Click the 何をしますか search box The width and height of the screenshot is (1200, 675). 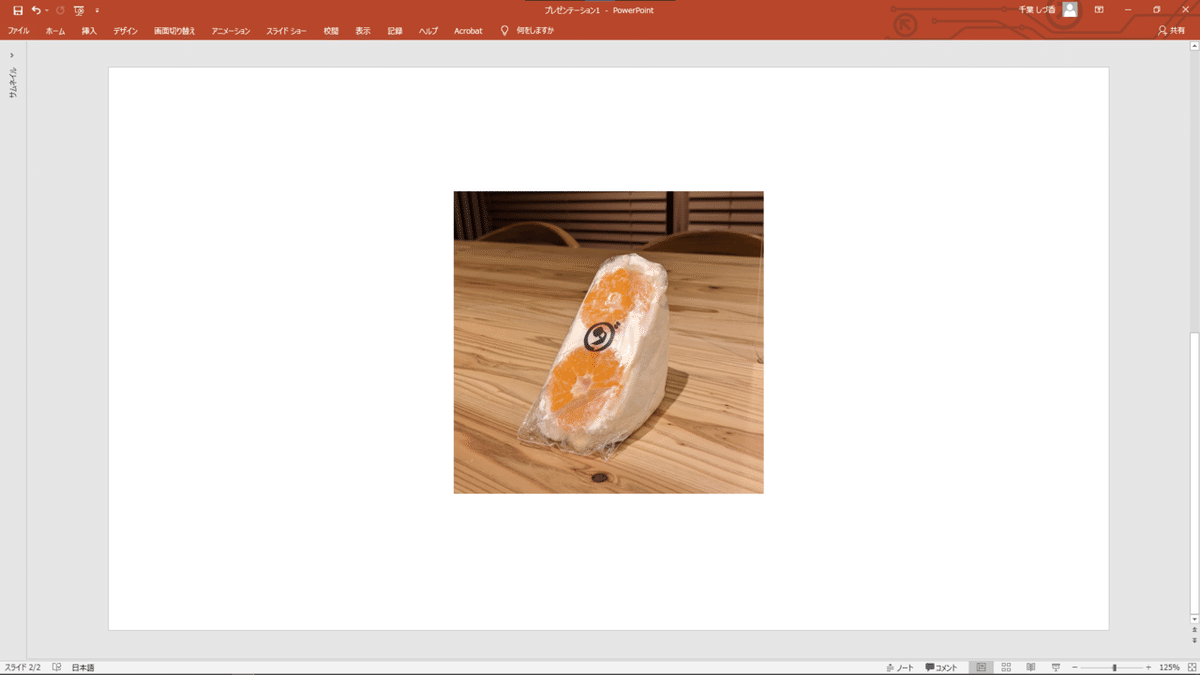click(535, 31)
